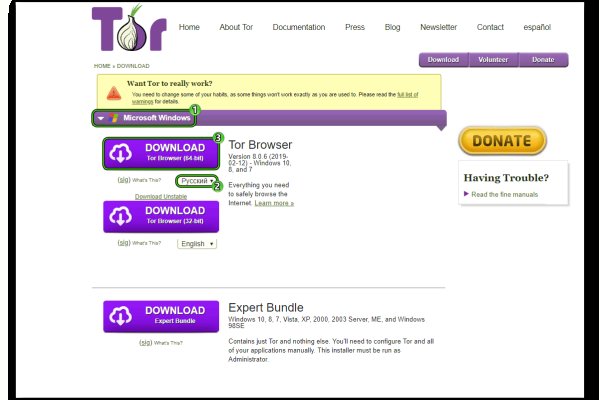Click cloud icon on 32-bit download button
Viewport: 600px width, 400px height.
pos(121,216)
